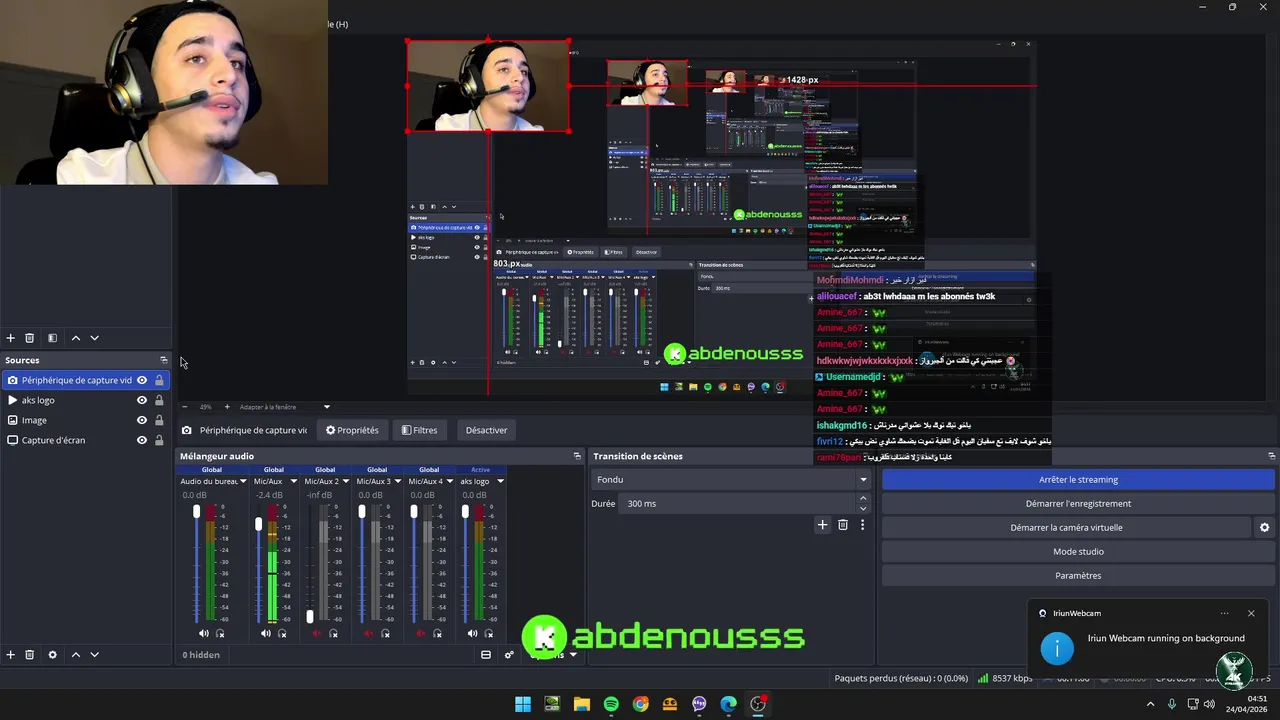
Task: Hide the Périphérique de capture vidéo source
Action: pos(142,380)
